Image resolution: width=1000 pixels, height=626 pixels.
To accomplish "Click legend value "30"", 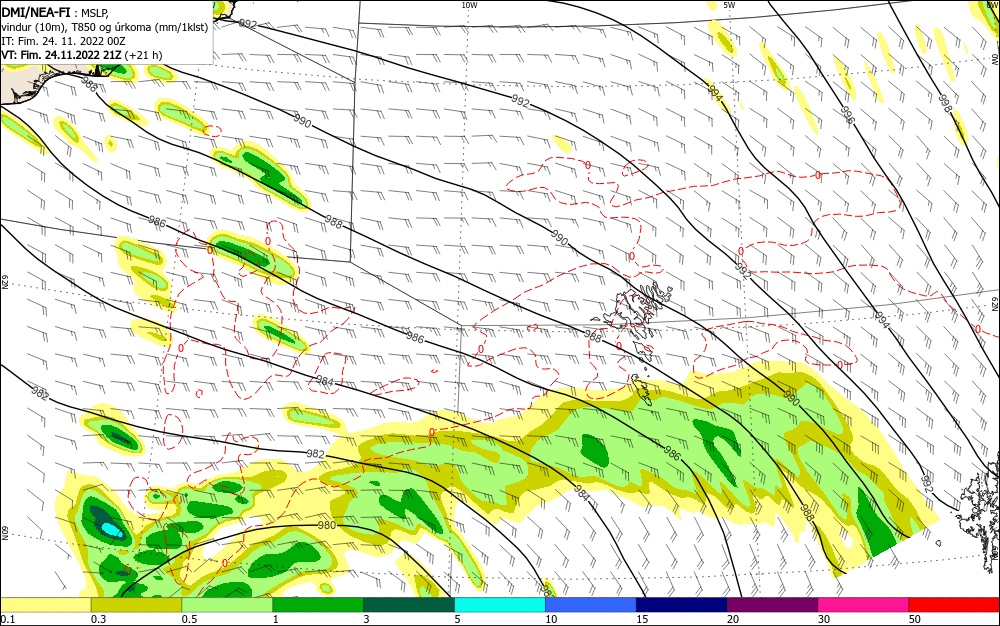I will (x=824, y=620).
